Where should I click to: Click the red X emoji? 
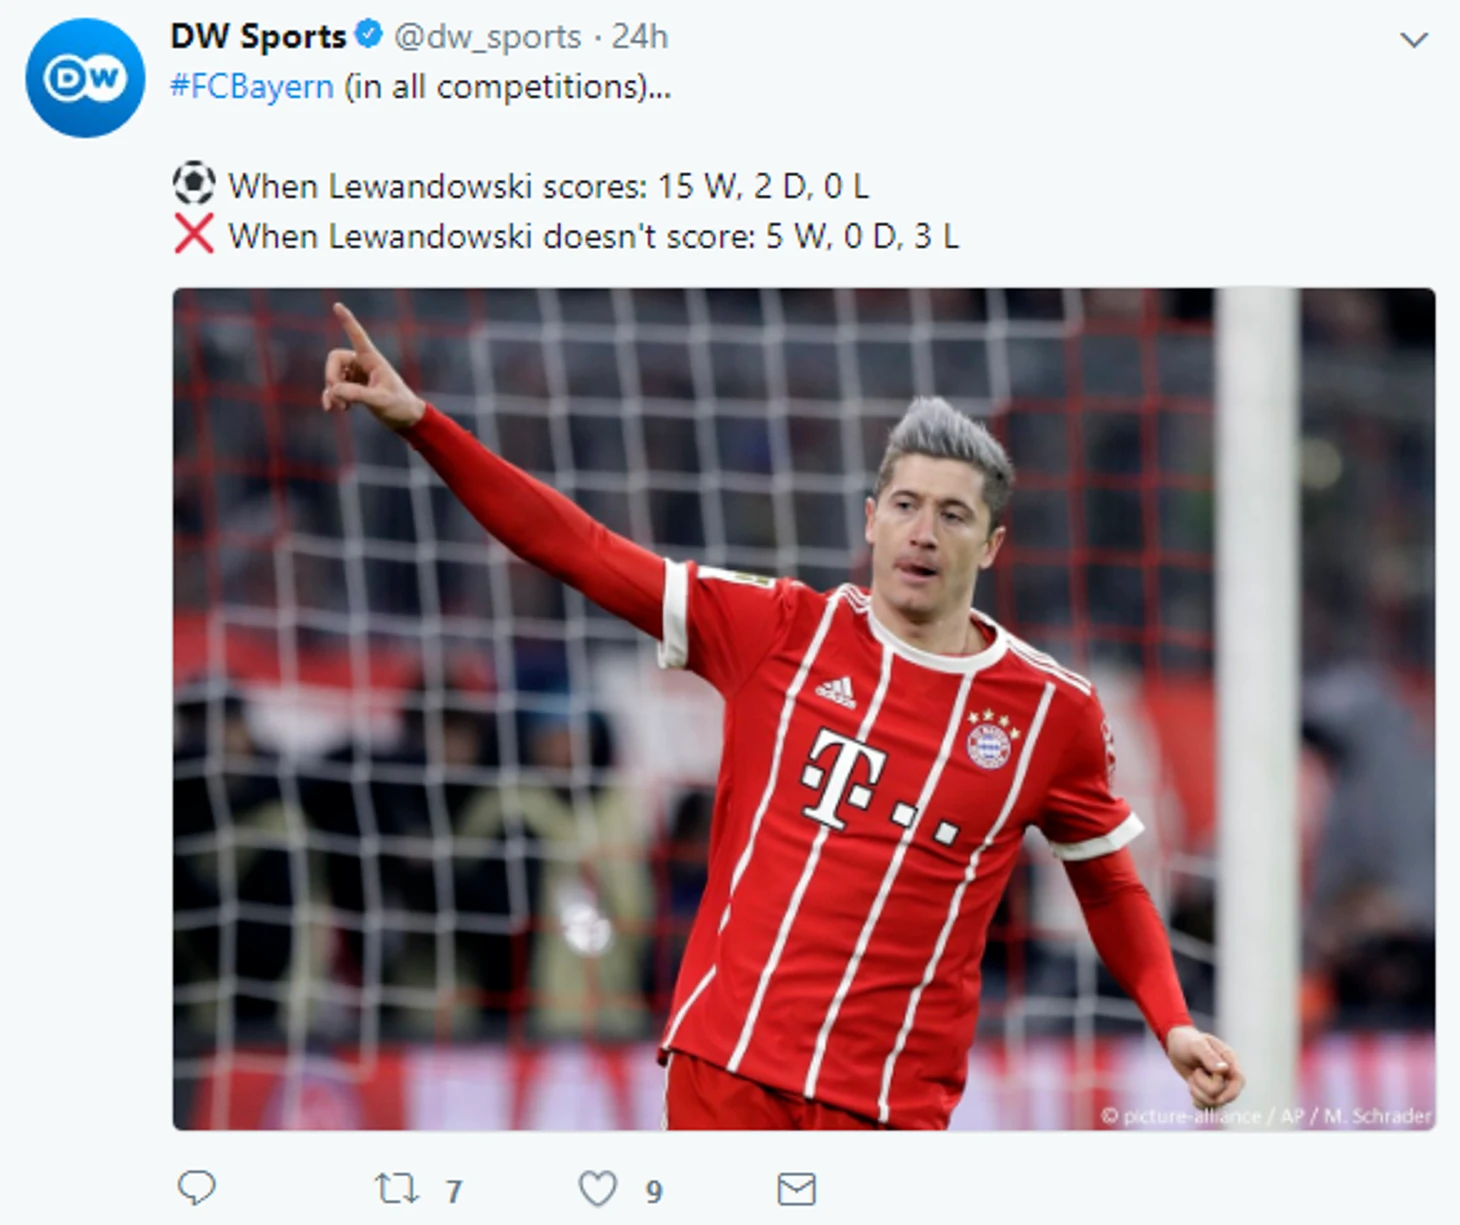point(194,235)
